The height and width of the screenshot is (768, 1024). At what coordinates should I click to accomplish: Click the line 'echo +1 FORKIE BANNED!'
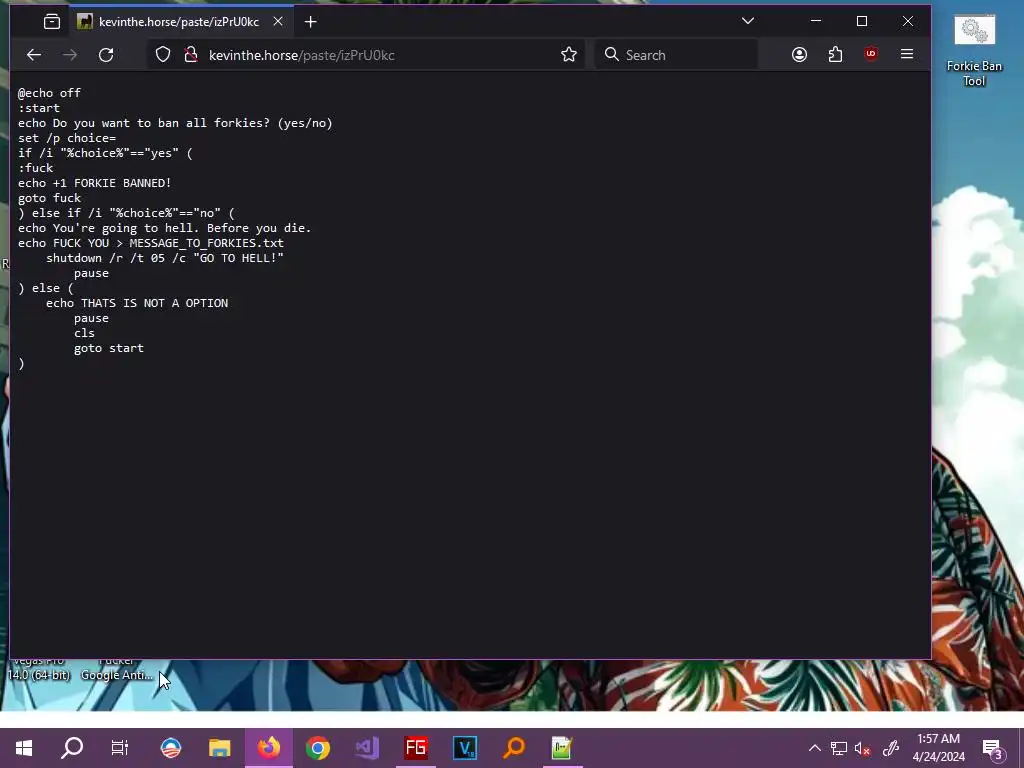(95, 183)
